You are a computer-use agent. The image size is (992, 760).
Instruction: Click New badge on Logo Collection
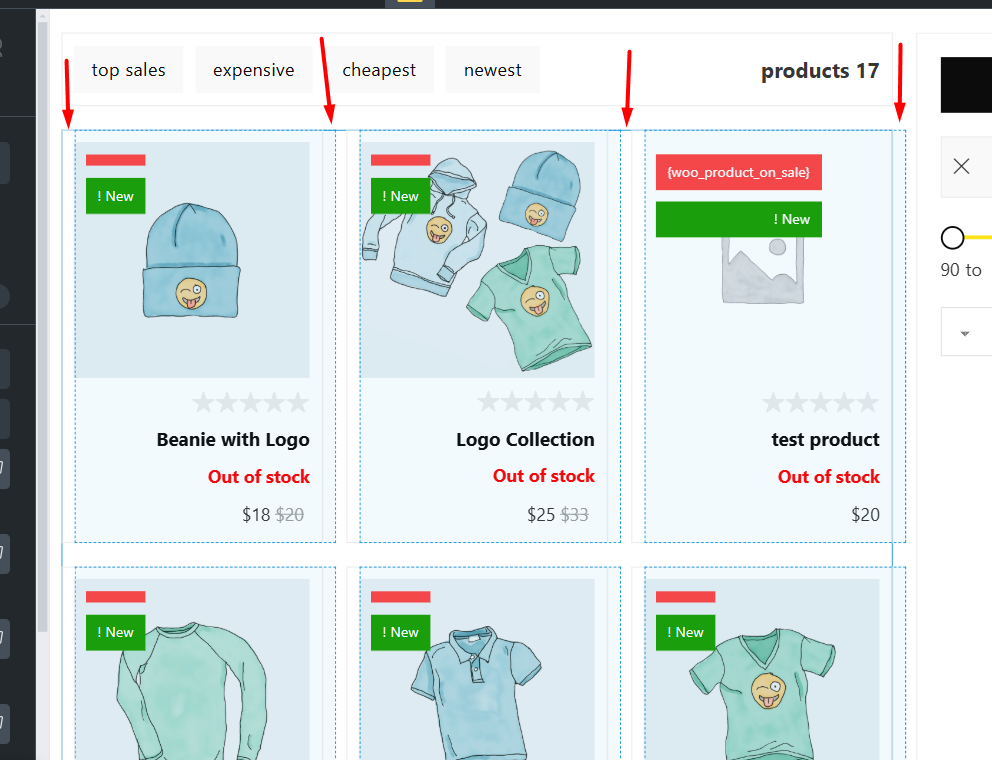[x=400, y=196]
